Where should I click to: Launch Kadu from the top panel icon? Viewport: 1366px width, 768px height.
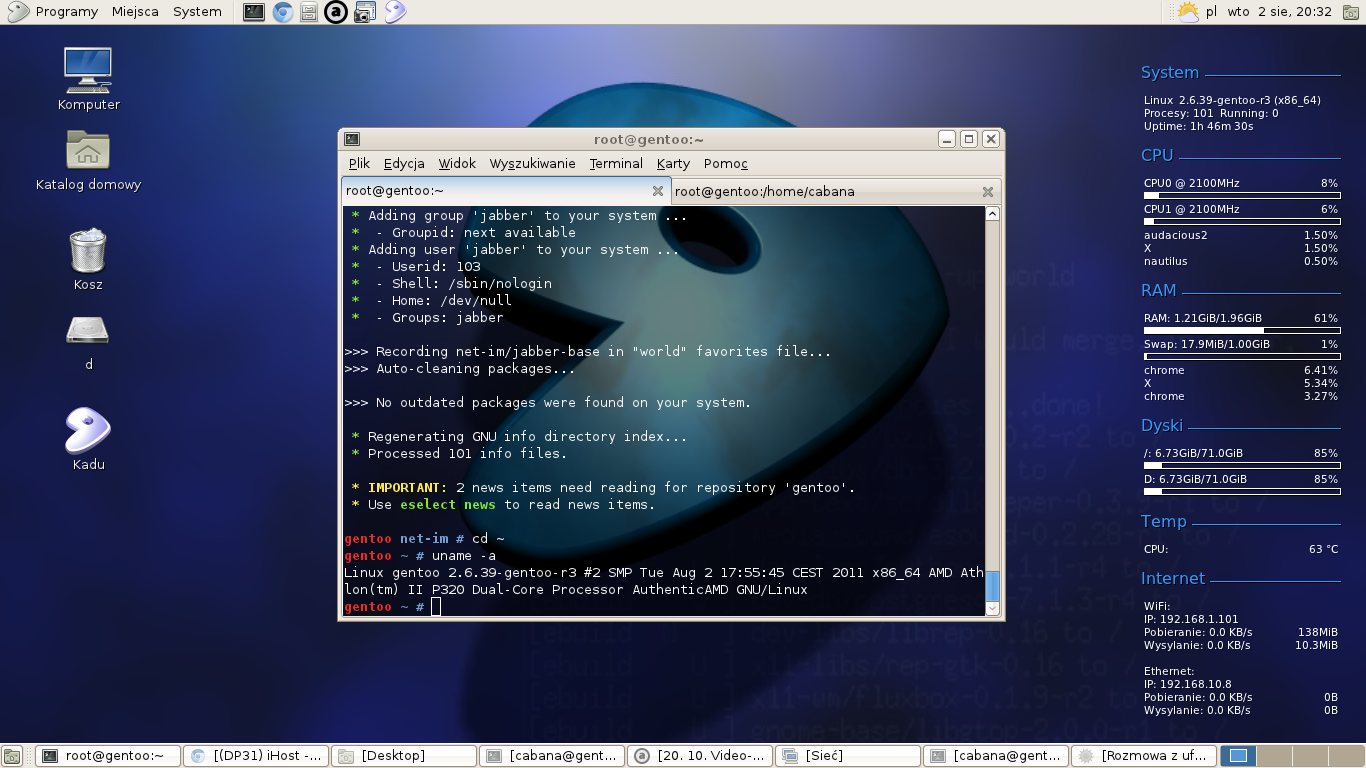[x=395, y=12]
